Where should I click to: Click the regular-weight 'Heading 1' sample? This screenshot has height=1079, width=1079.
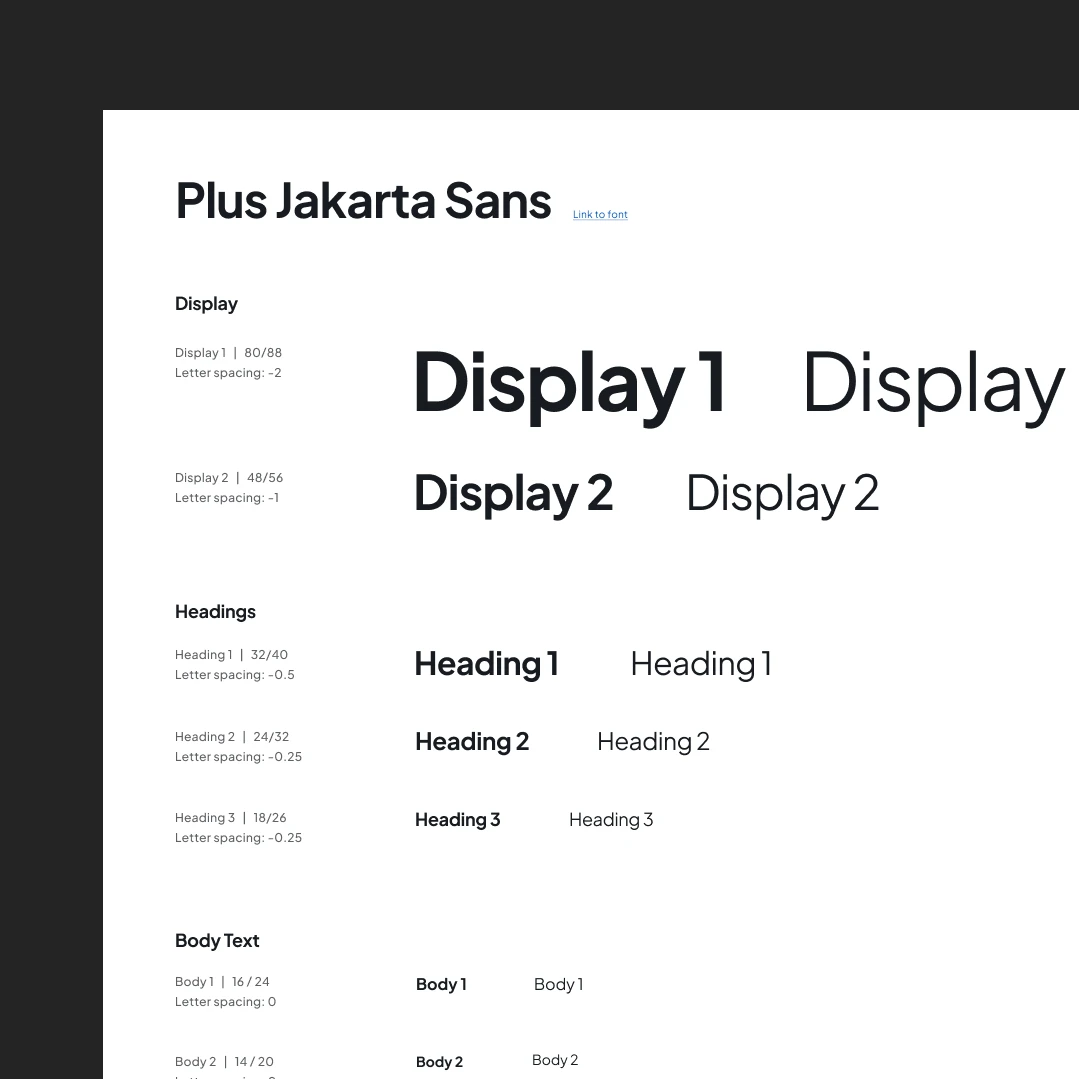[701, 665]
